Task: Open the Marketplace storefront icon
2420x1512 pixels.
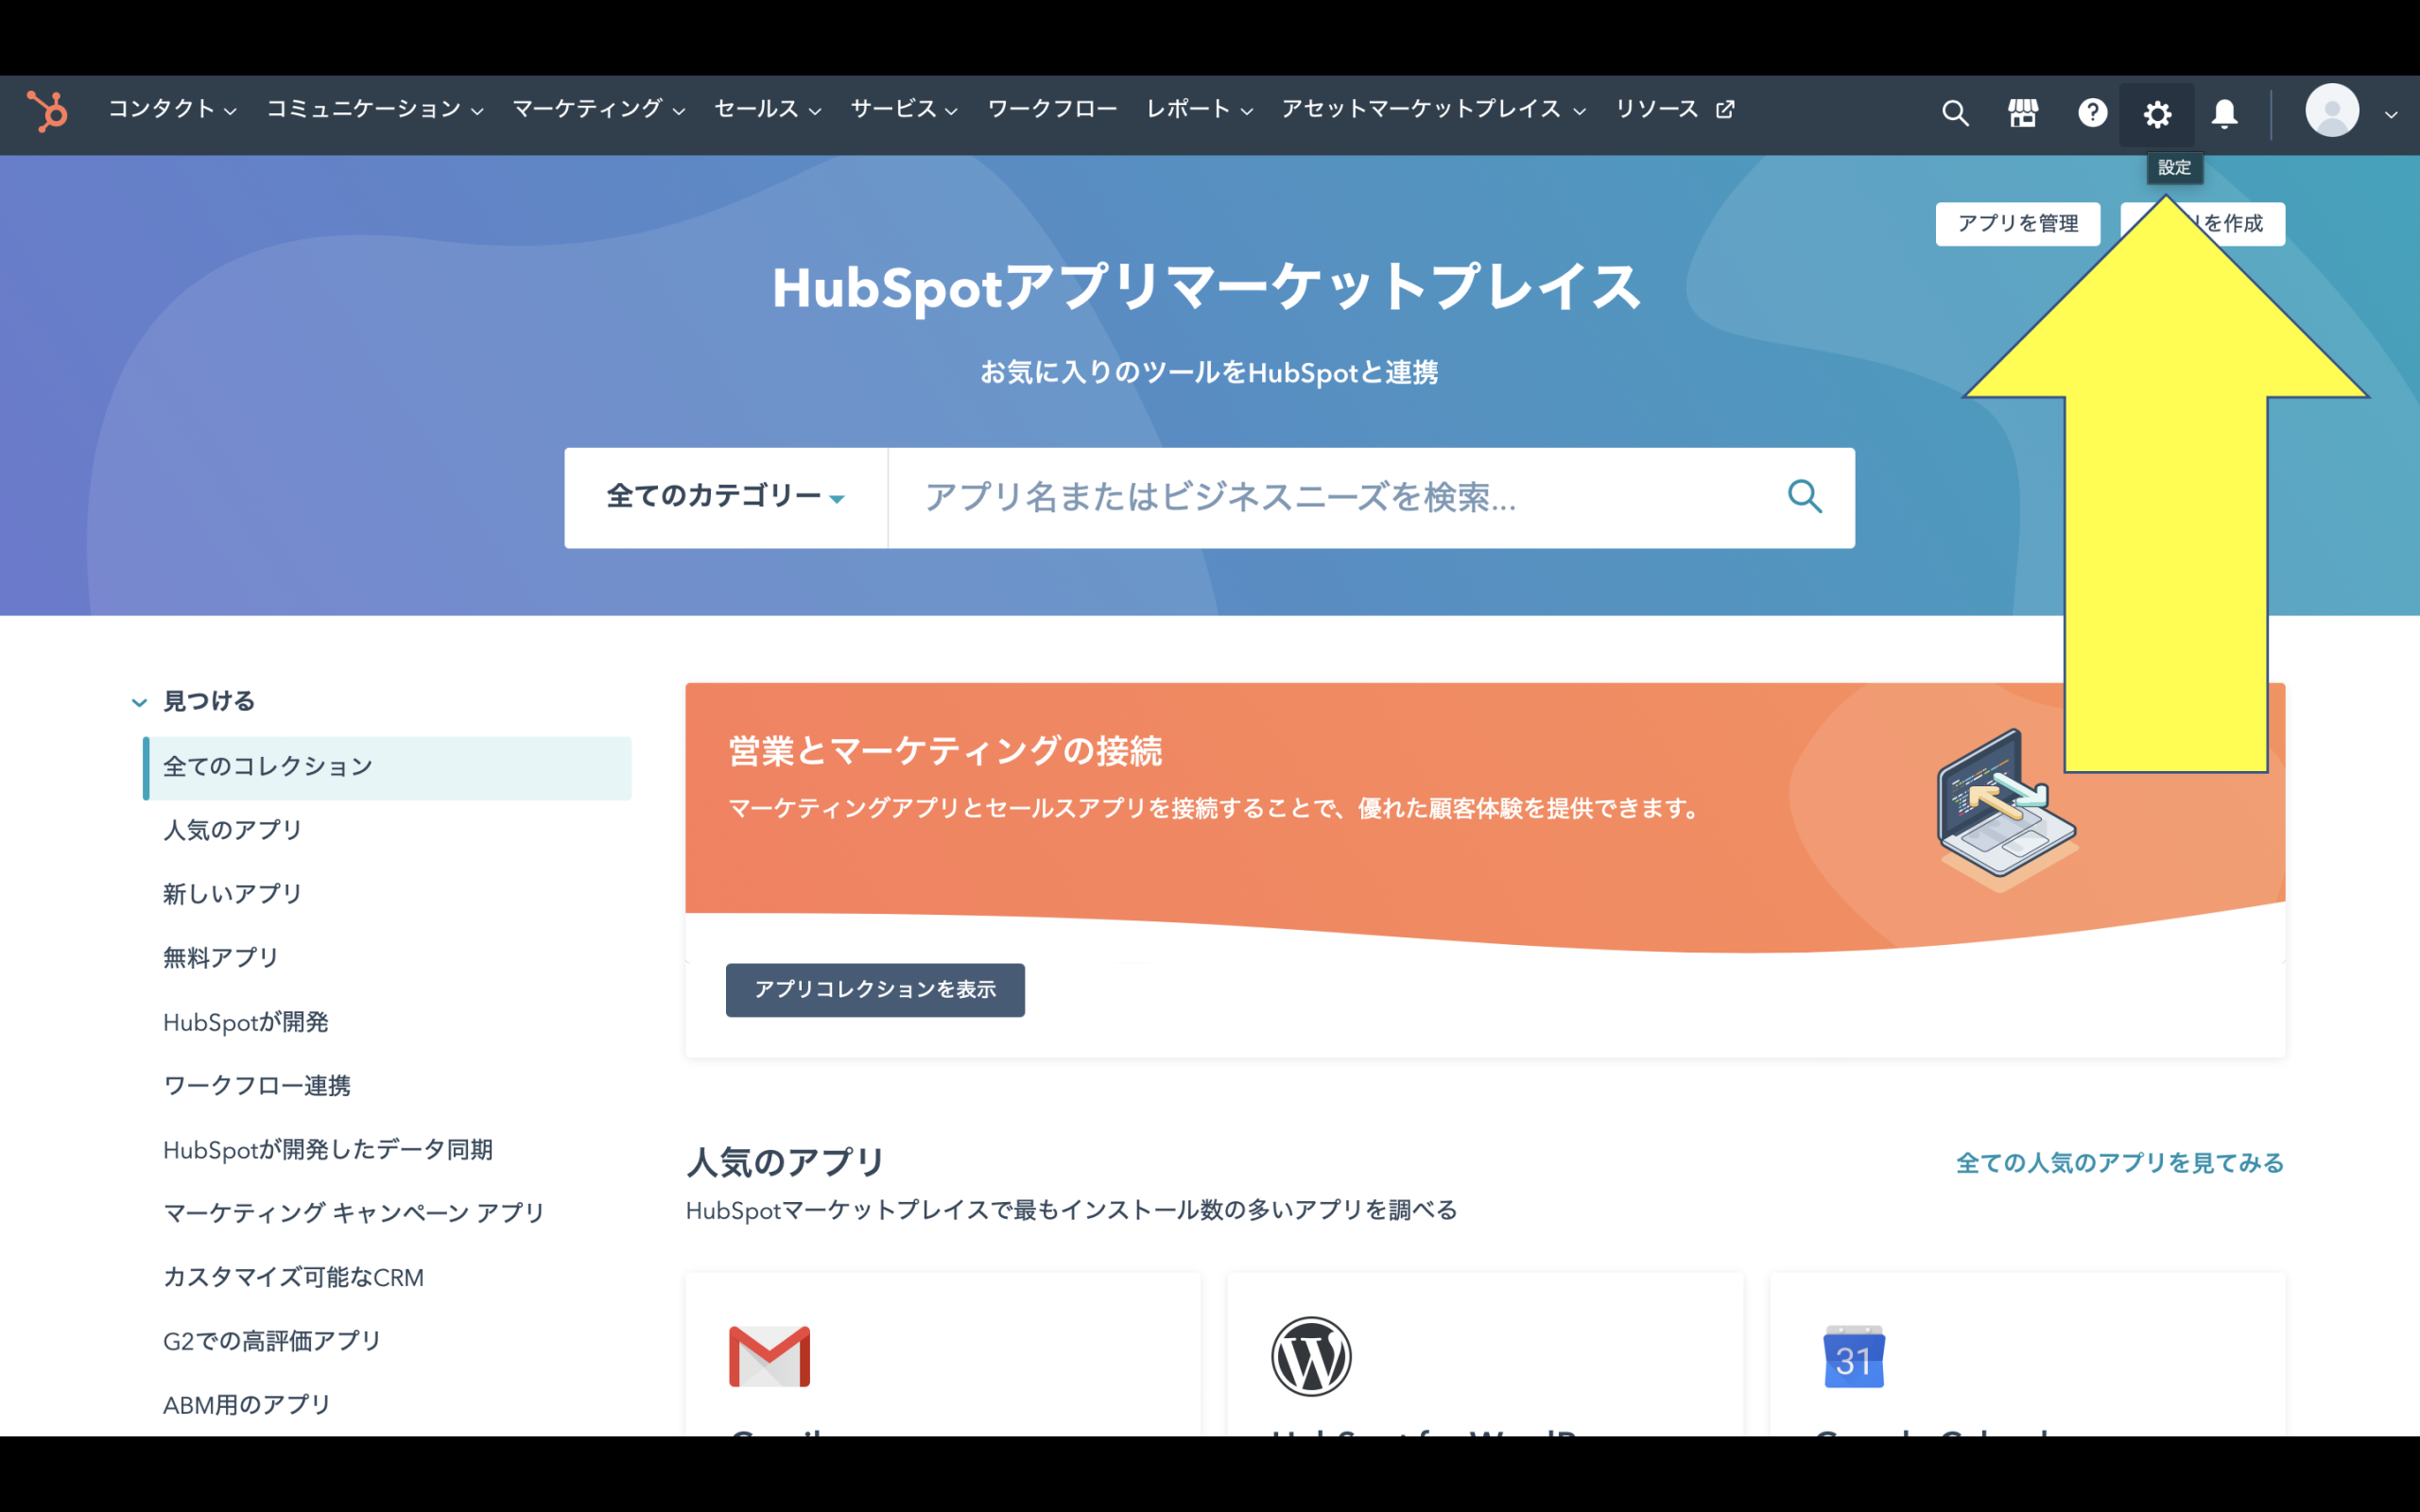Action: tap(2023, 113)
